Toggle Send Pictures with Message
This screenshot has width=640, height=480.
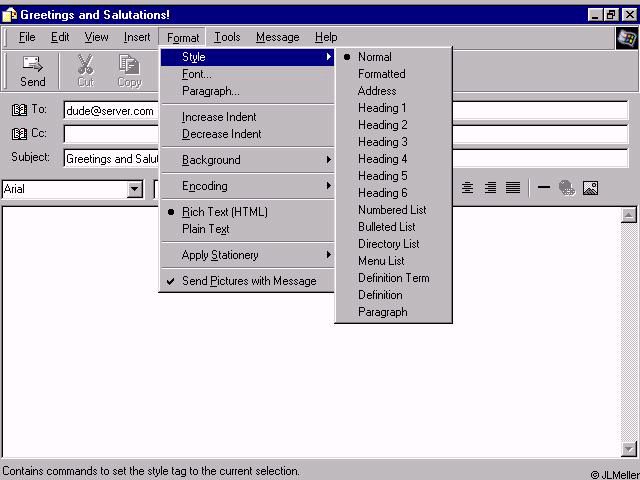[x=248, y=281]
